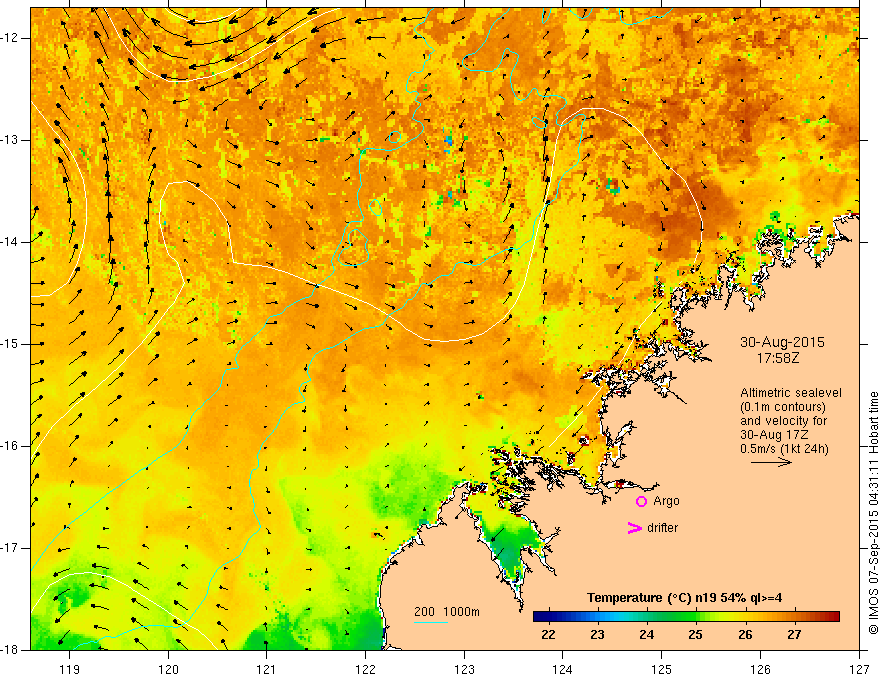
Task: Click the longitude axis label 124
Action: pos(562,669)
